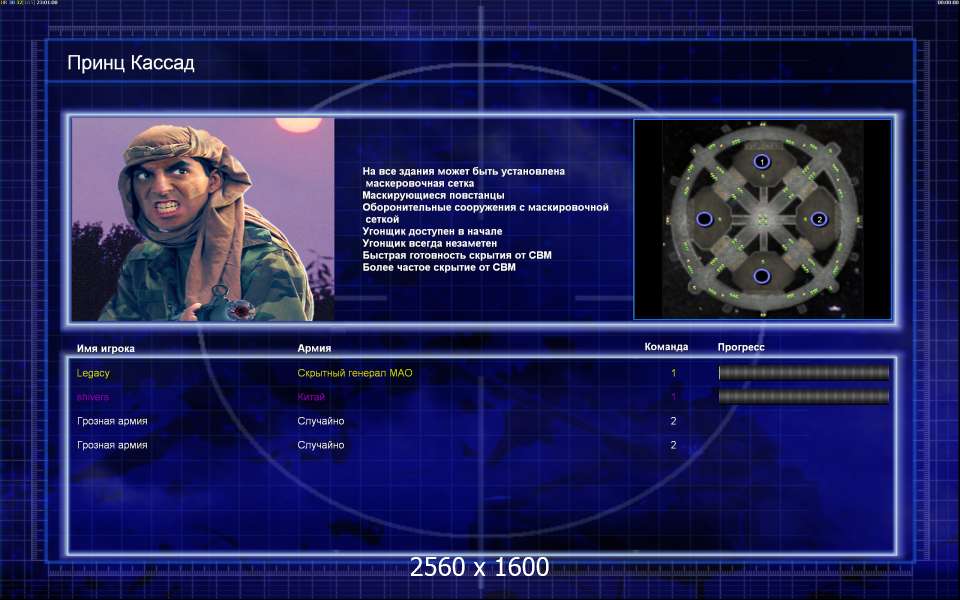Select player name "shivers"

pos(92,397)
